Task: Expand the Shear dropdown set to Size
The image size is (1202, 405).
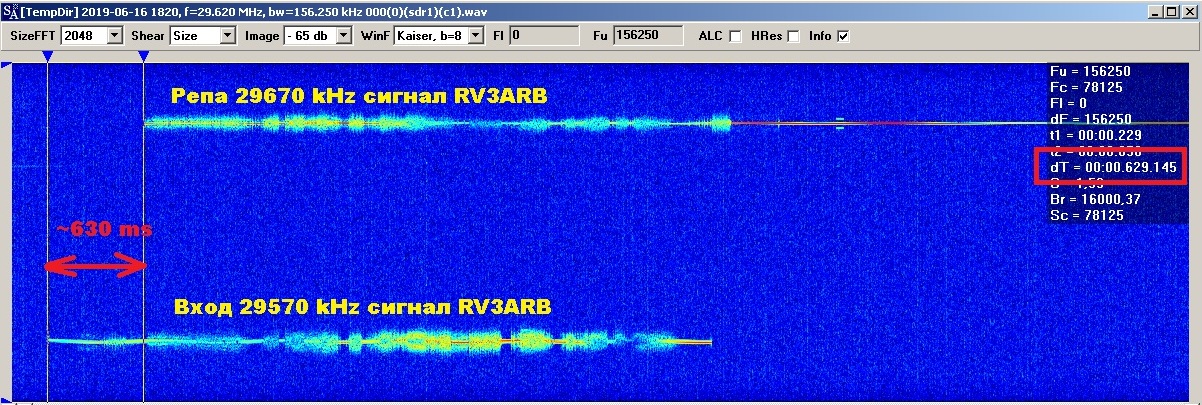Action: 227,35
